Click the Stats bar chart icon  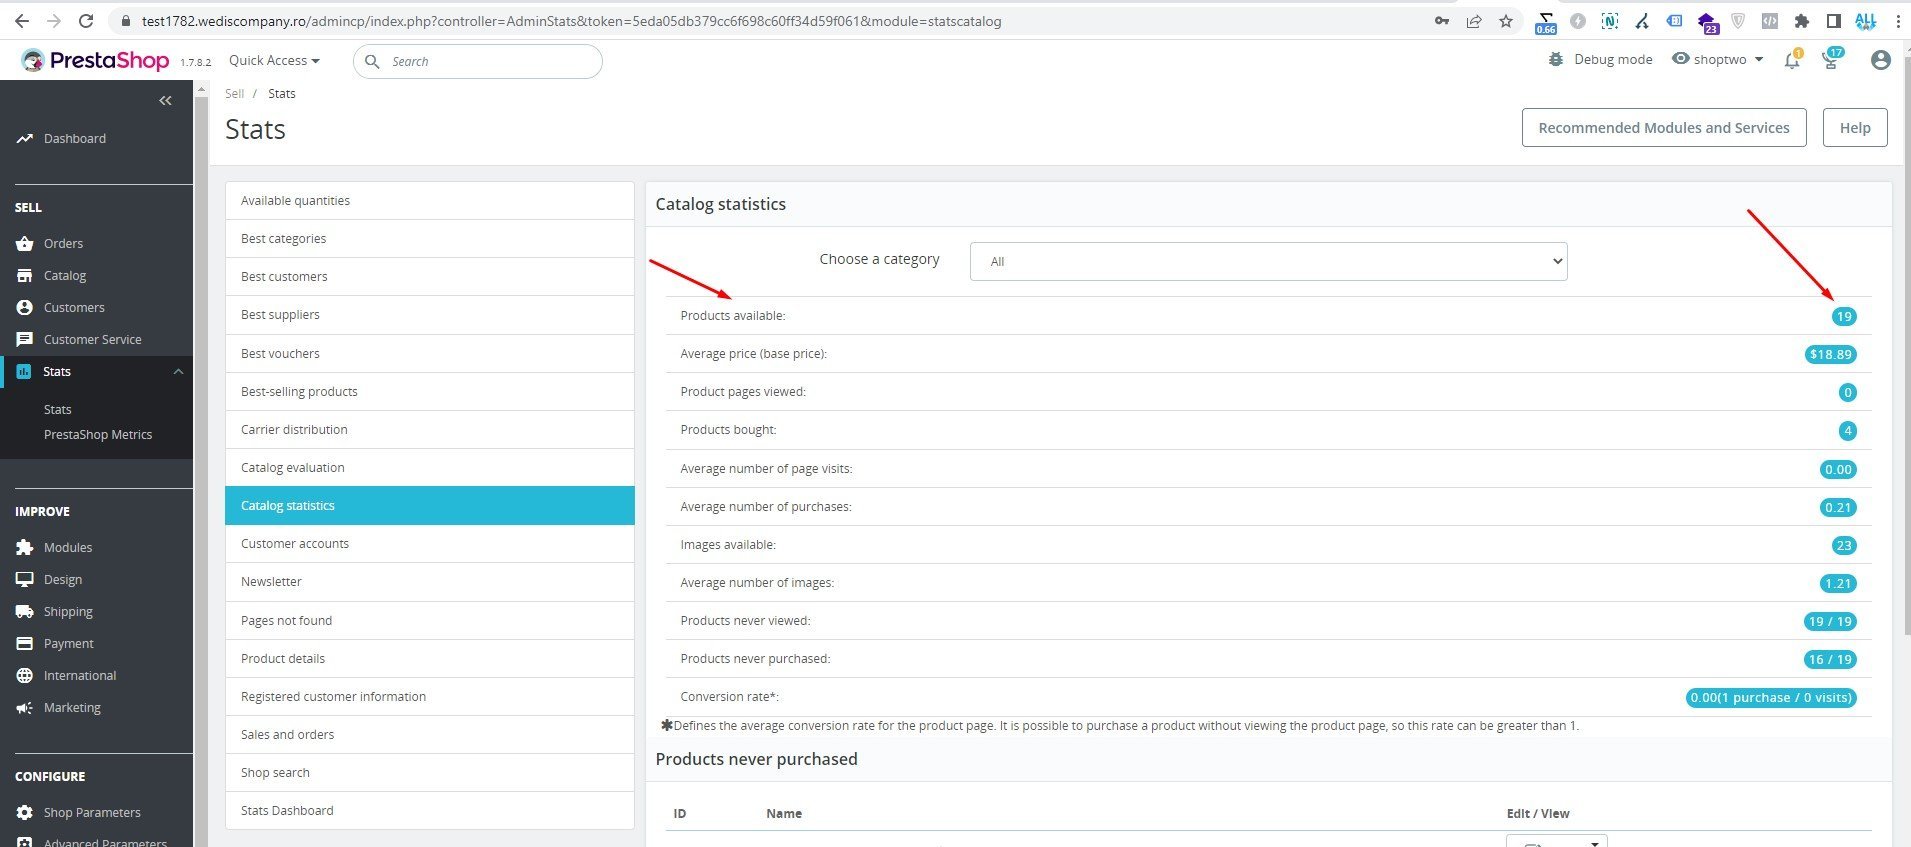(24, 371)
